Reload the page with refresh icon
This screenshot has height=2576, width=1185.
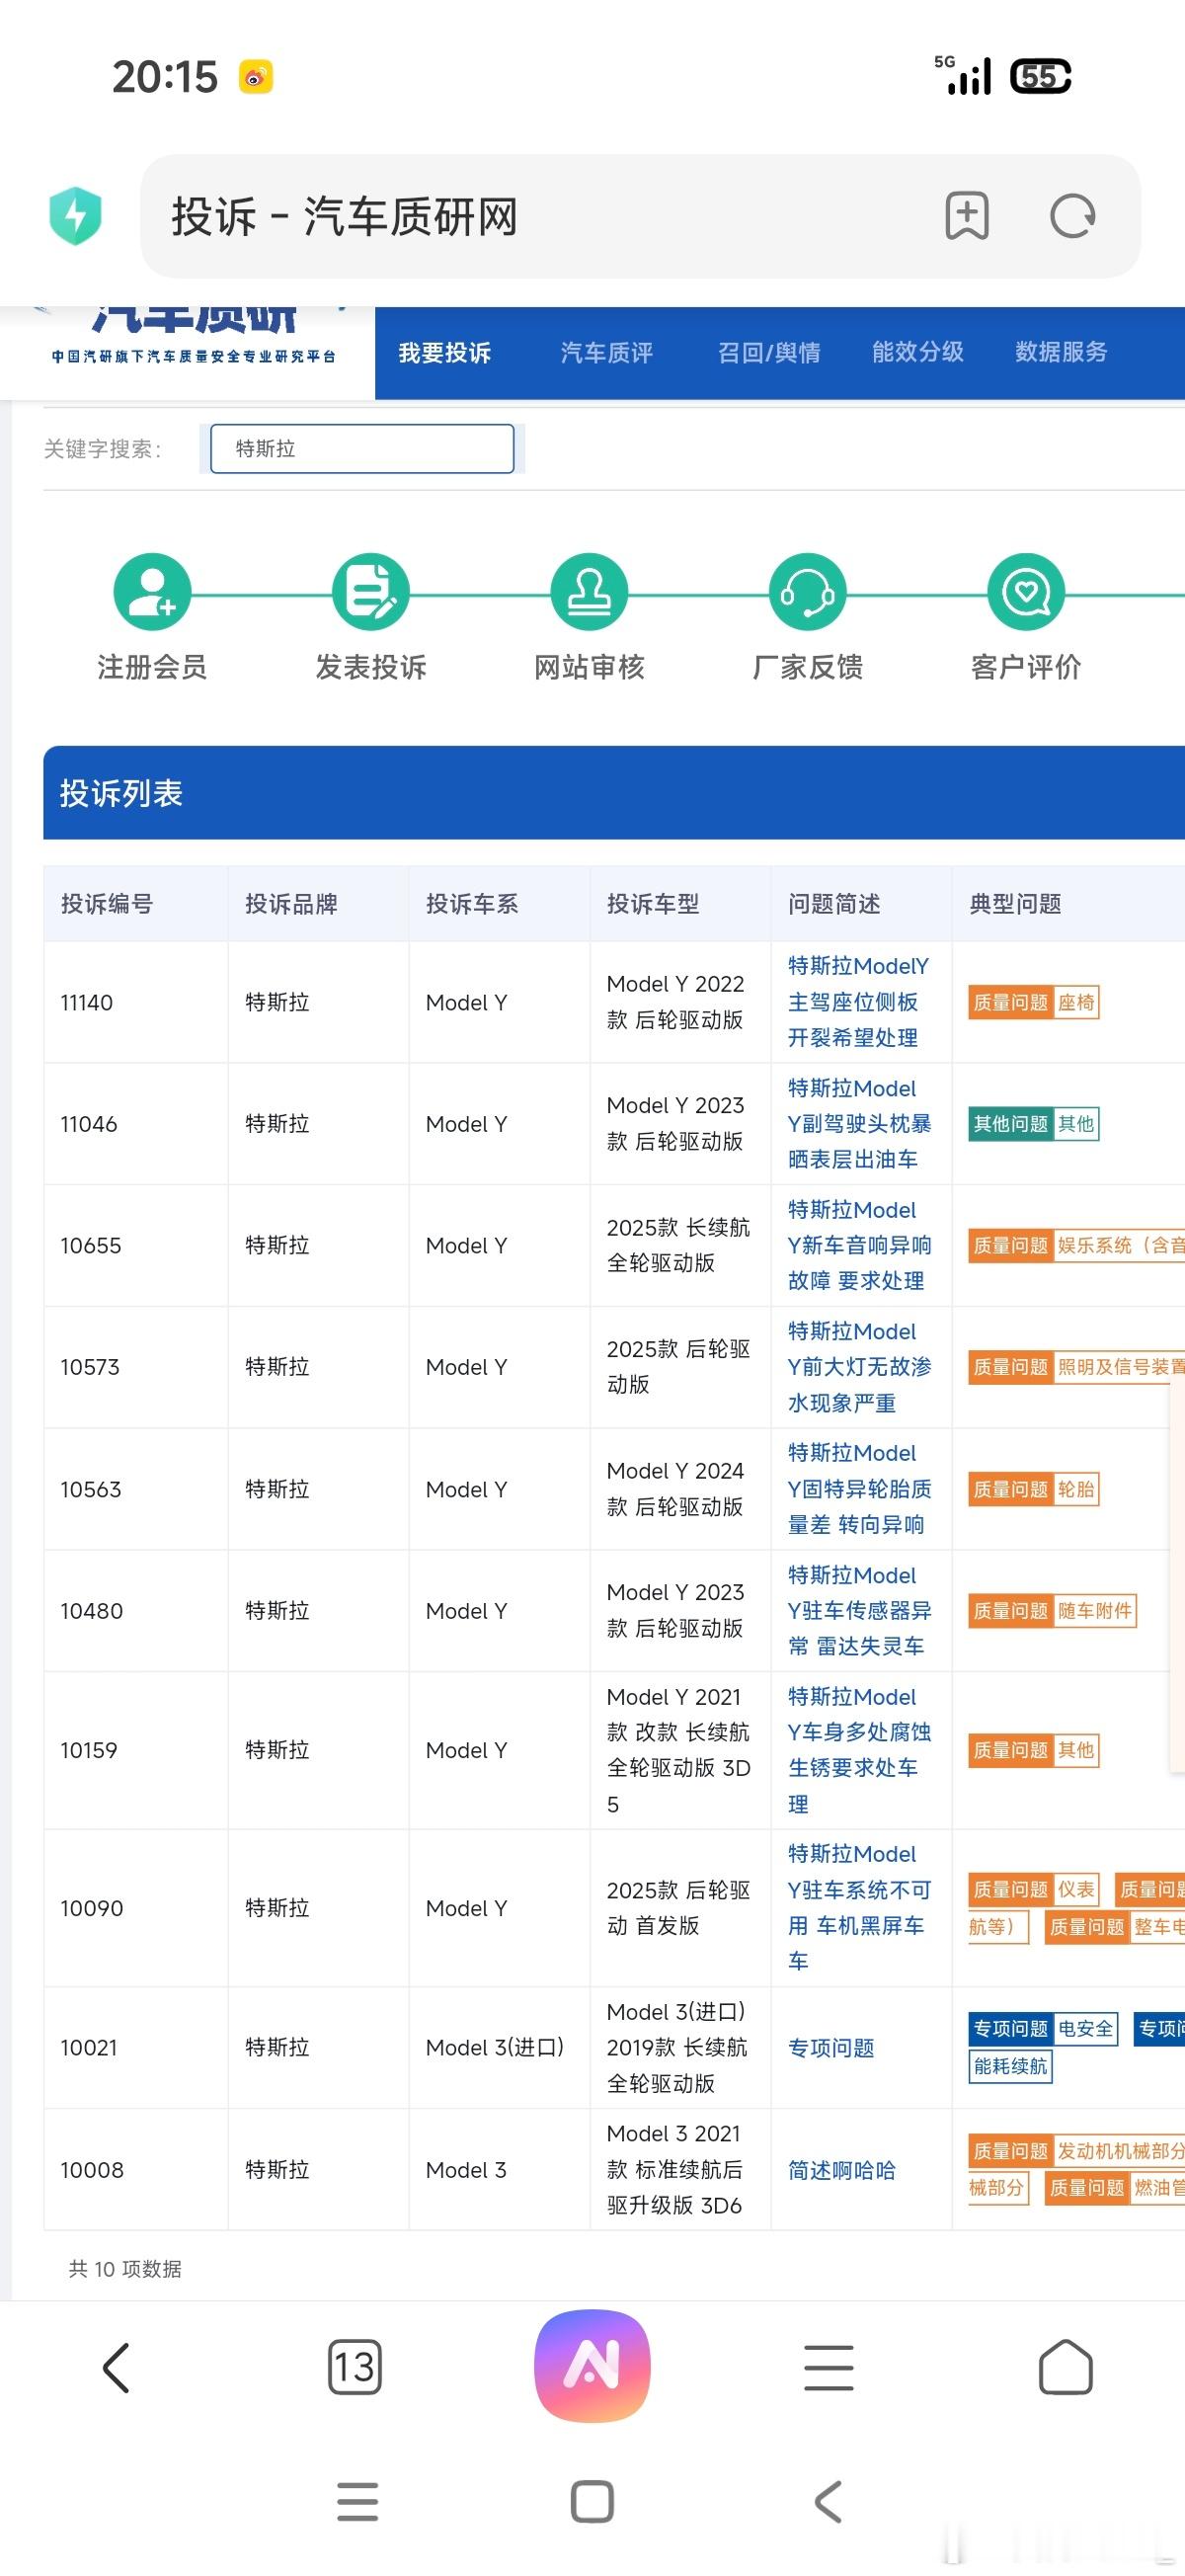[1073, 216]
